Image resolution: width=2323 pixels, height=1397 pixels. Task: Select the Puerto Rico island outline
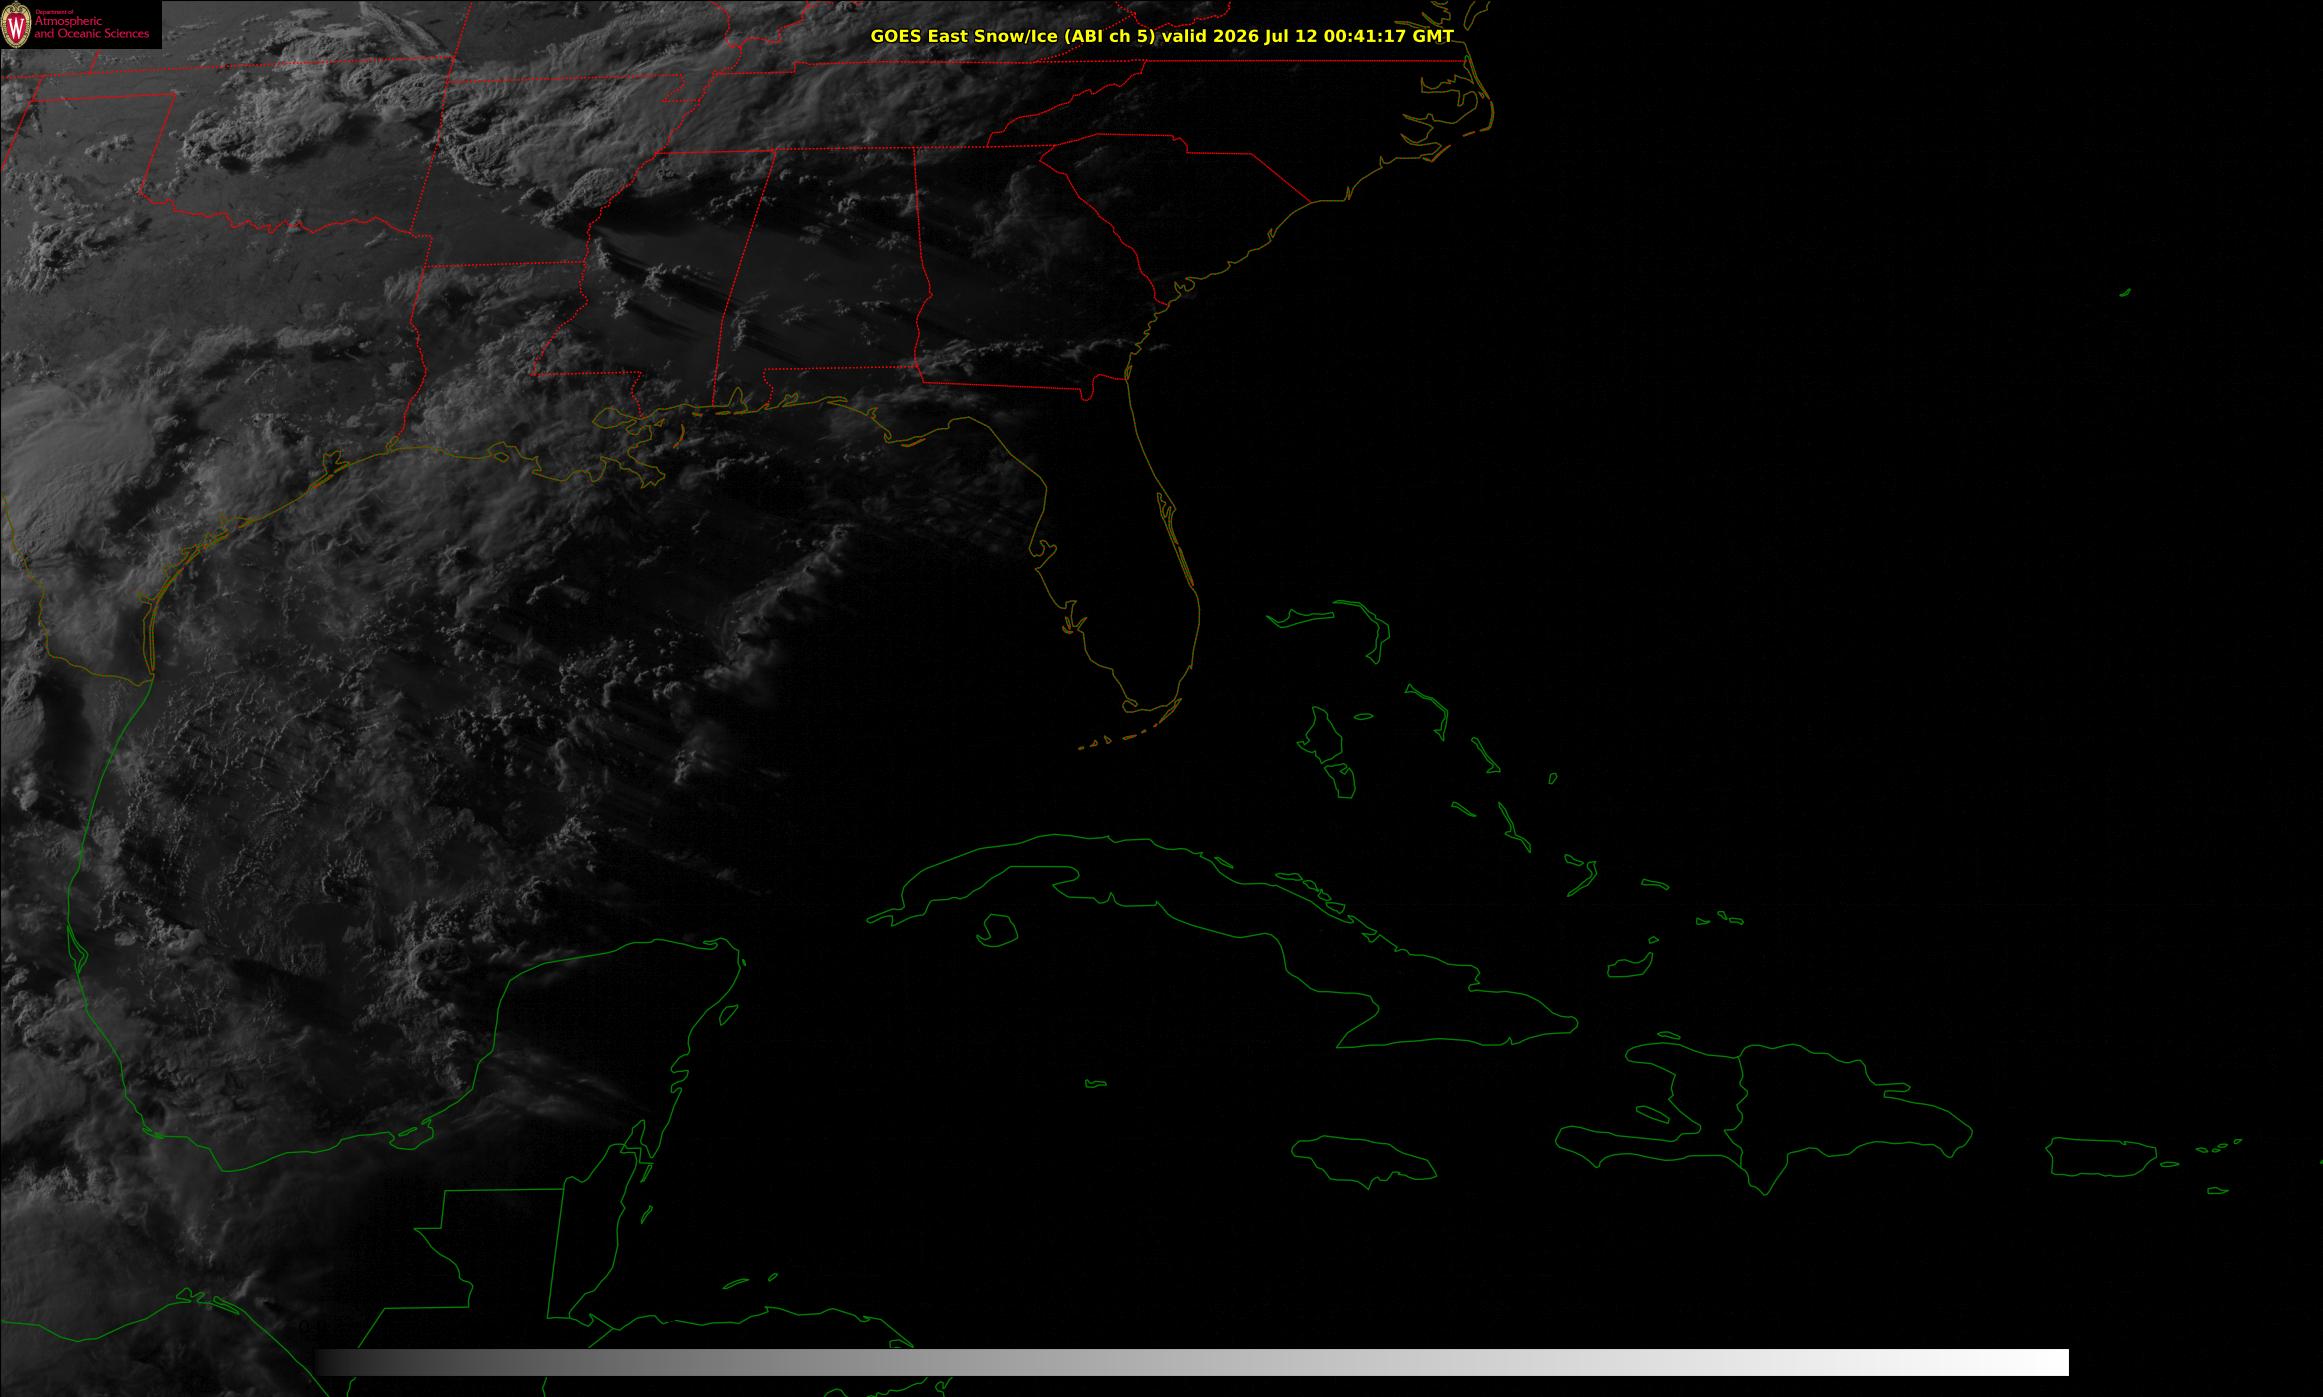(2101, 1157)
